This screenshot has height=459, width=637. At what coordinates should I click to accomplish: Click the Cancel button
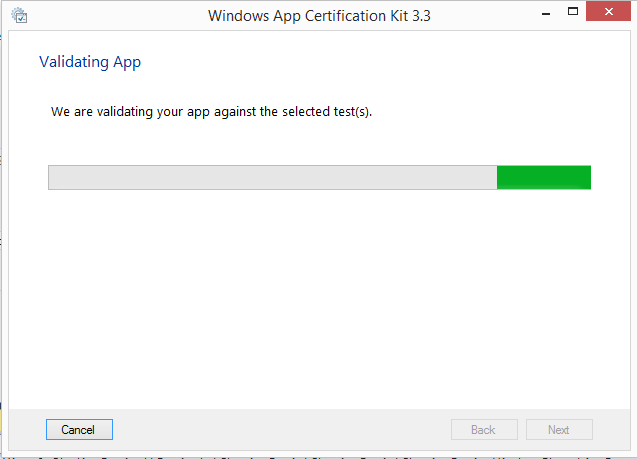click(x=79, y=429)
